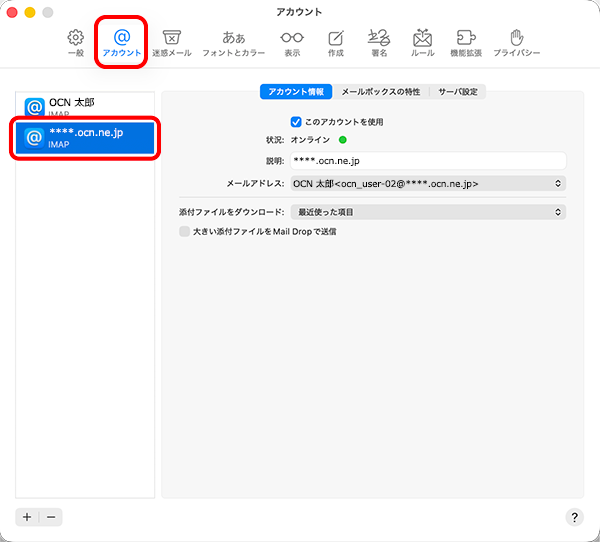Select the Accounts (アカウント) @ icon
Viewport: 600px width, 542px height.
pyautogui.click(x=122, y=41)
